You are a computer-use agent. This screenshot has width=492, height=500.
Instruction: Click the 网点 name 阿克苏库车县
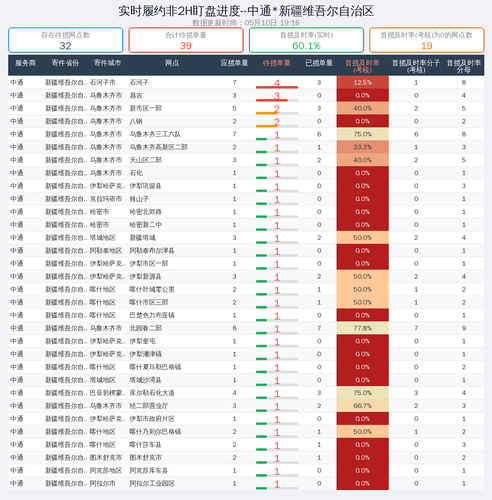(x=149, y=470)
